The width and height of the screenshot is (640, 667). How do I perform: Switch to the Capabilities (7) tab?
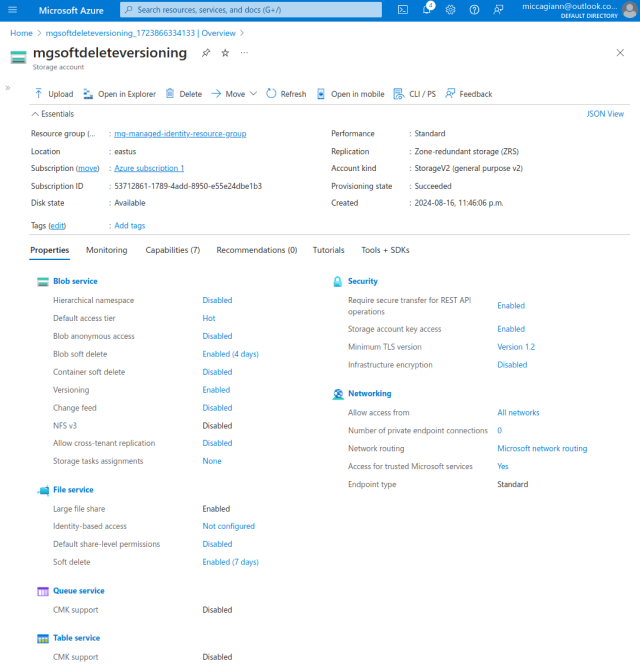click(173, 250)
